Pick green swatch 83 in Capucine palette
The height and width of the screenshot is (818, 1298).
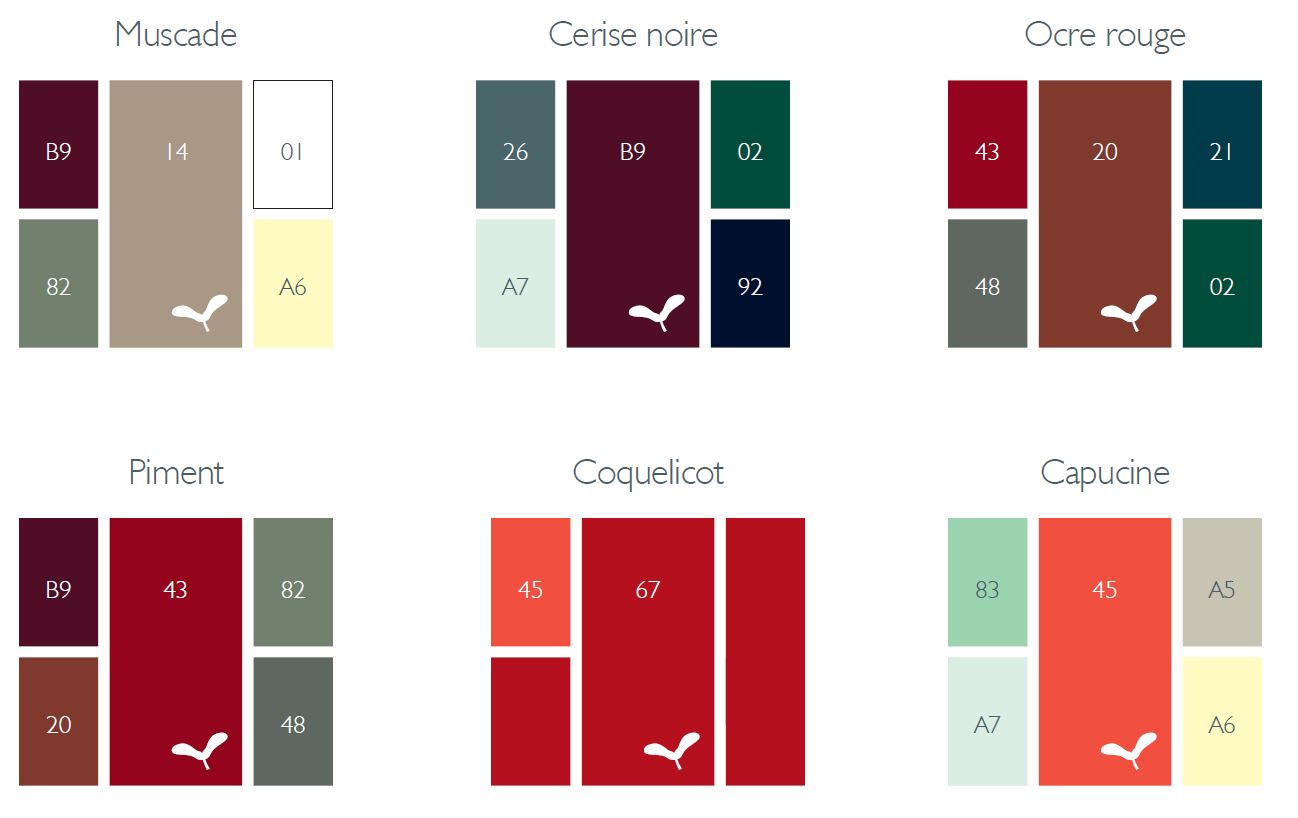coord(988,583)
